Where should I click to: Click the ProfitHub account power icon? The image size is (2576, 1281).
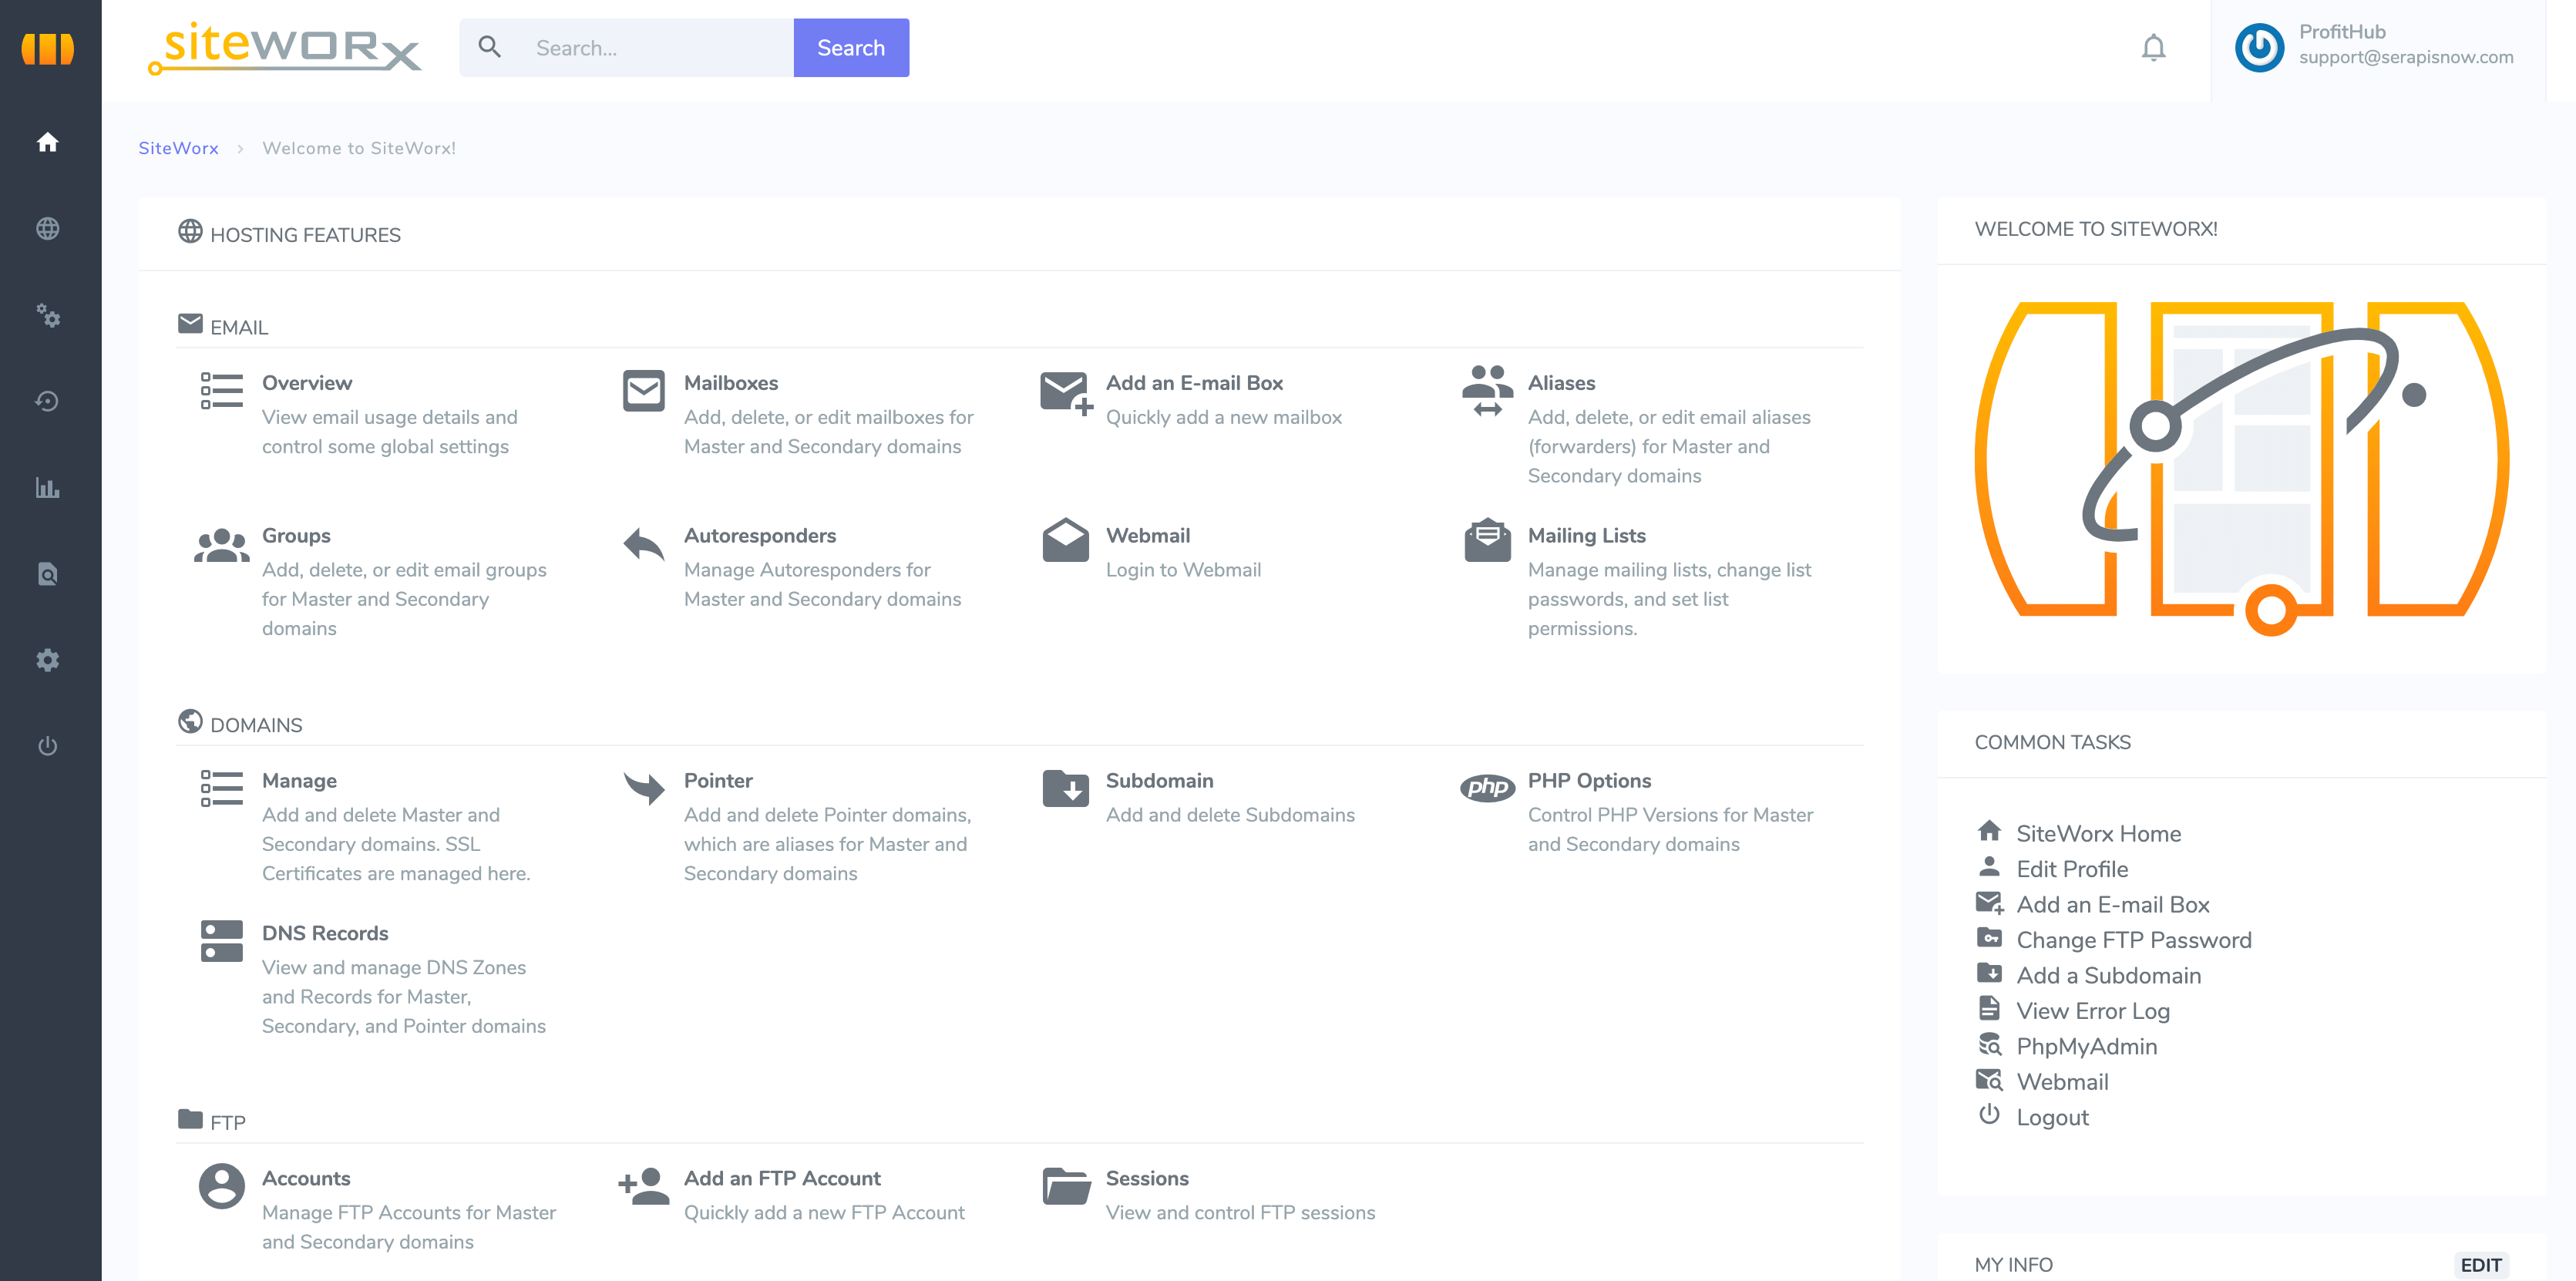[x=2259, y=48]
